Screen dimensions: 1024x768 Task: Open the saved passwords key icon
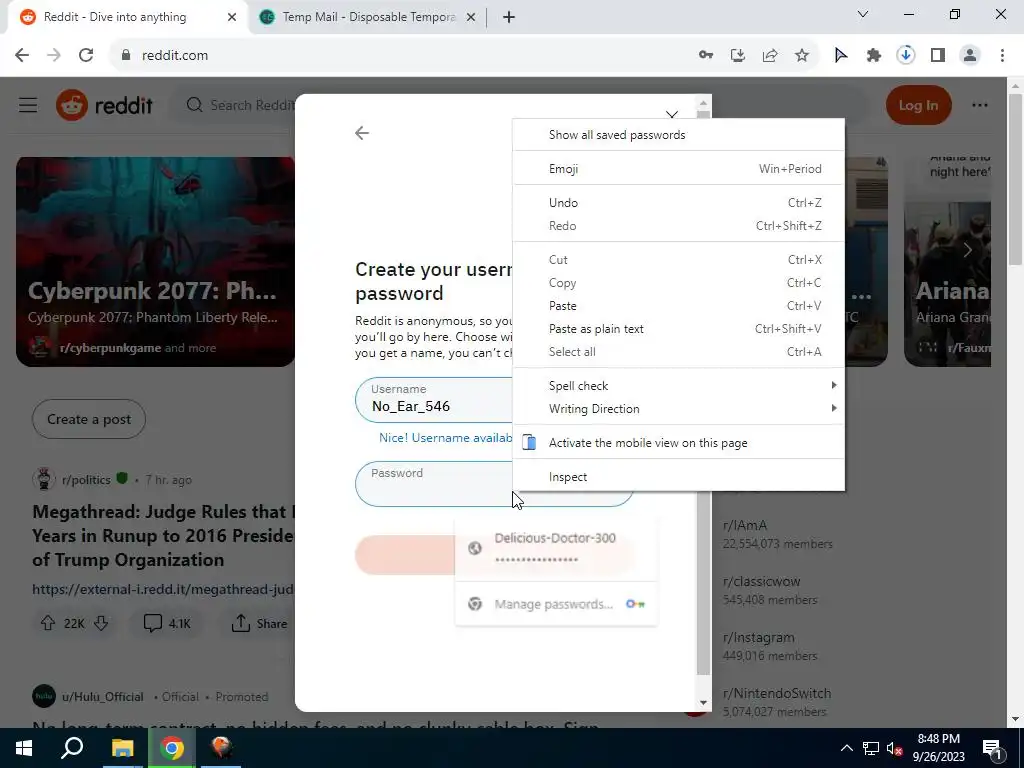[706, 56]
